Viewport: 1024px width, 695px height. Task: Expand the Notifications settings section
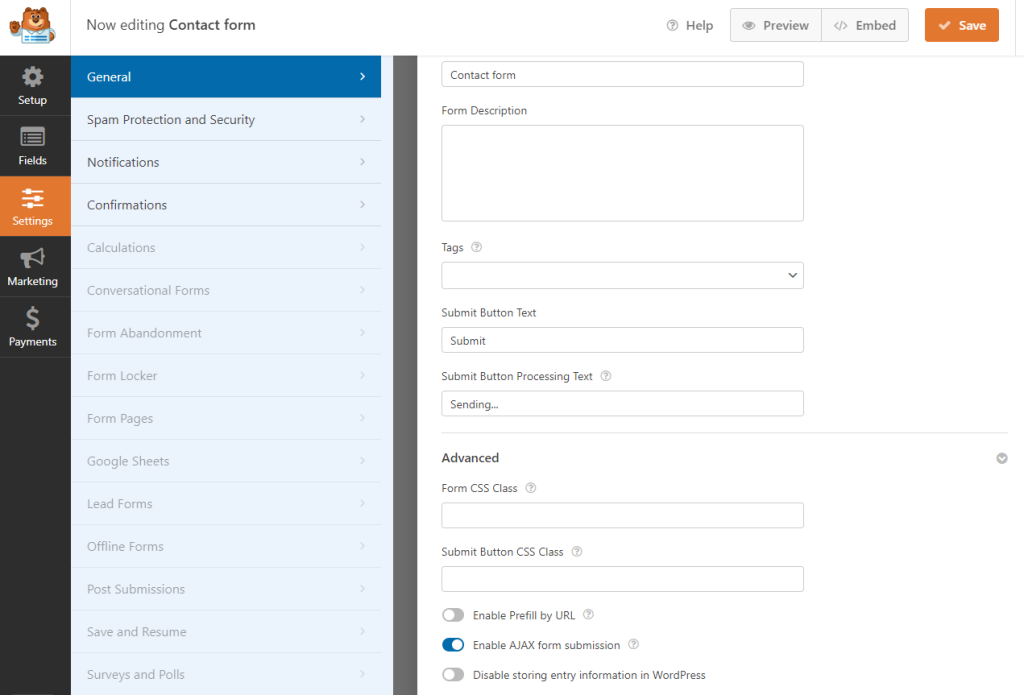point(226,162)
